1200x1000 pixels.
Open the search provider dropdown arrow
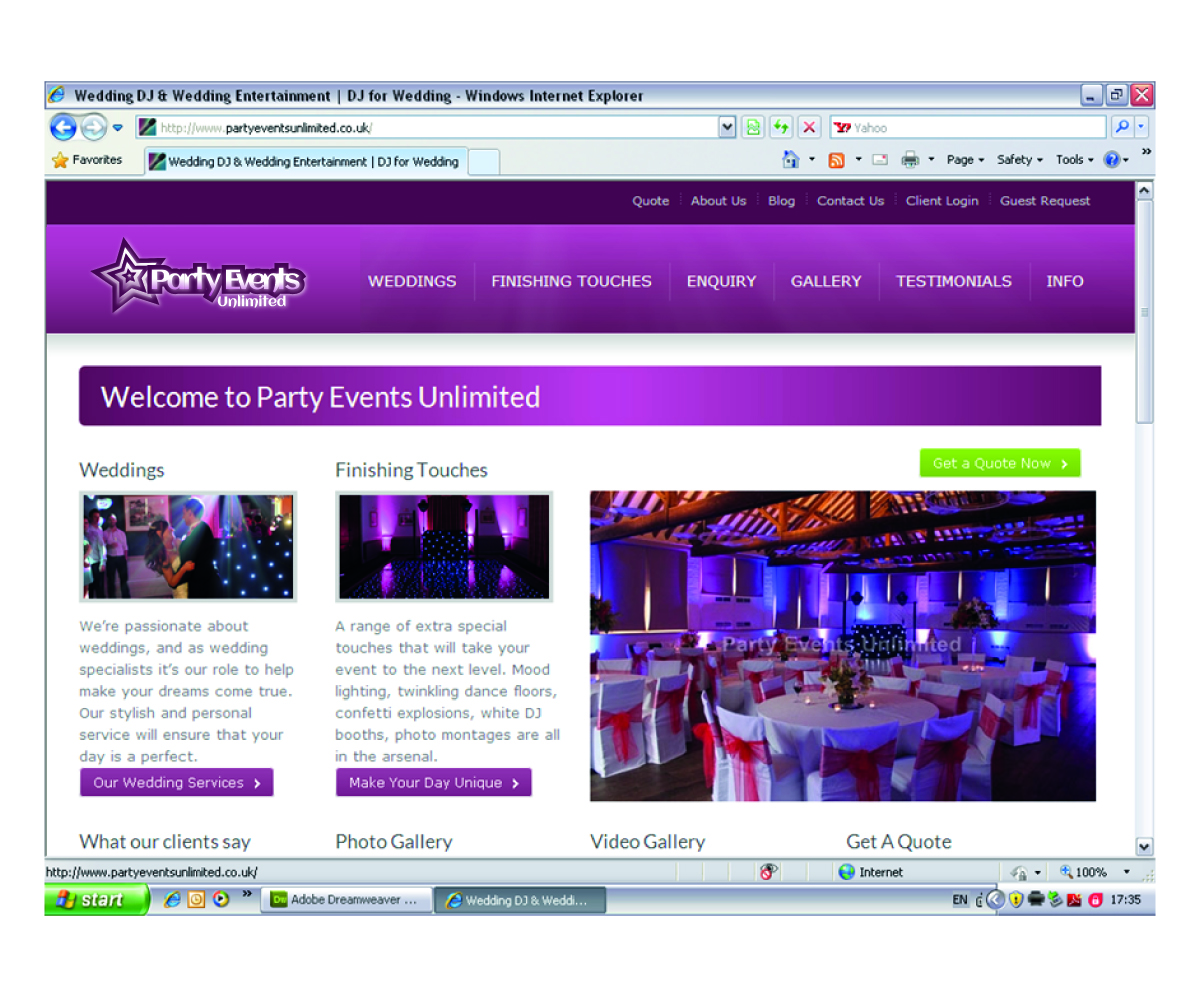(x=1142, y=128)
